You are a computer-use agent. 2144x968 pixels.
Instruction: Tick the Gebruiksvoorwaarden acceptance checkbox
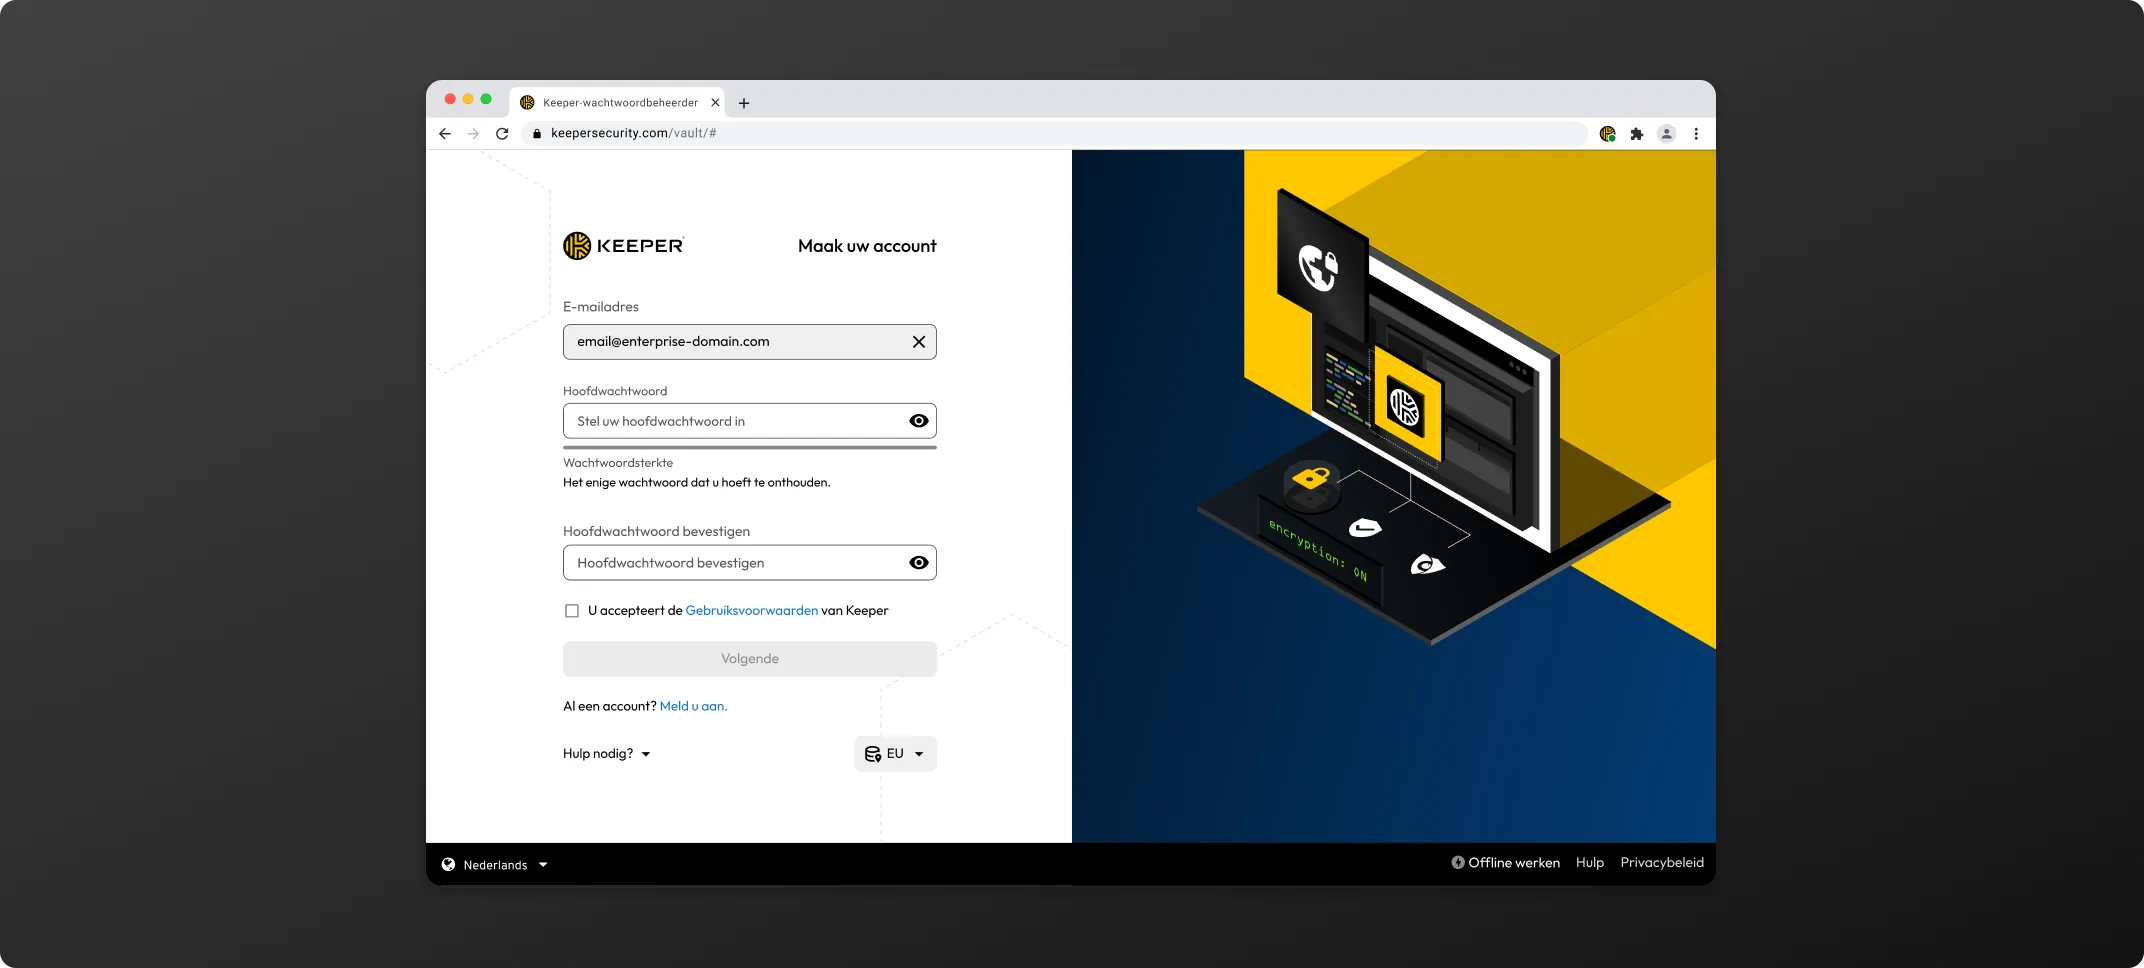pyautogui.click(x=572, y=611)
